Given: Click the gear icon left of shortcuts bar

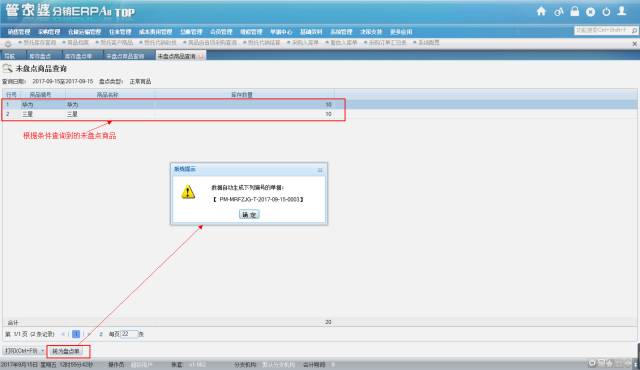Looking at the screenshot, I should pos(8,43).
